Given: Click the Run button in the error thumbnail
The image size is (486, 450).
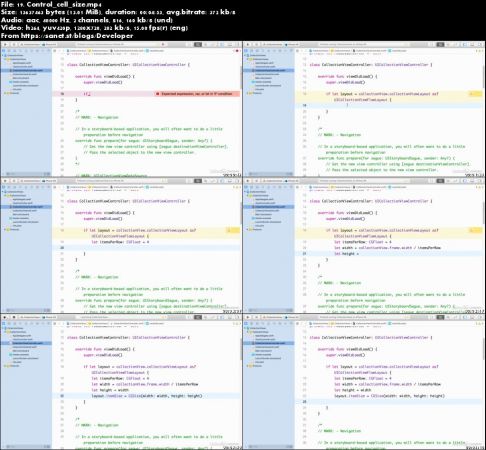Looking at the screenshot, I should tap(5, 44).
